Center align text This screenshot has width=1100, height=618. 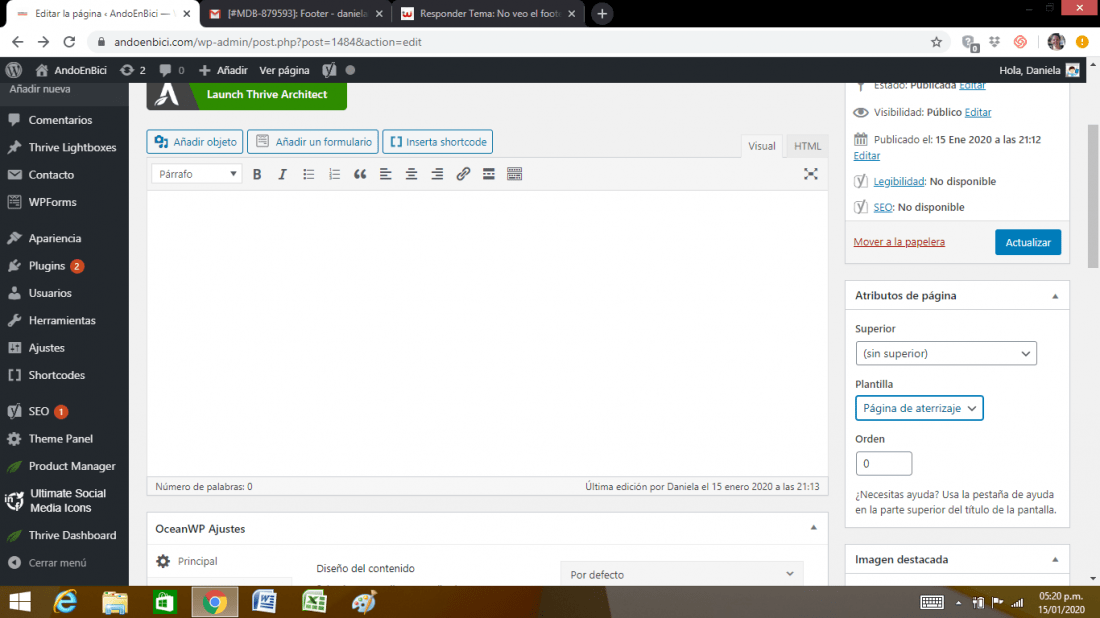pos(411,174)
